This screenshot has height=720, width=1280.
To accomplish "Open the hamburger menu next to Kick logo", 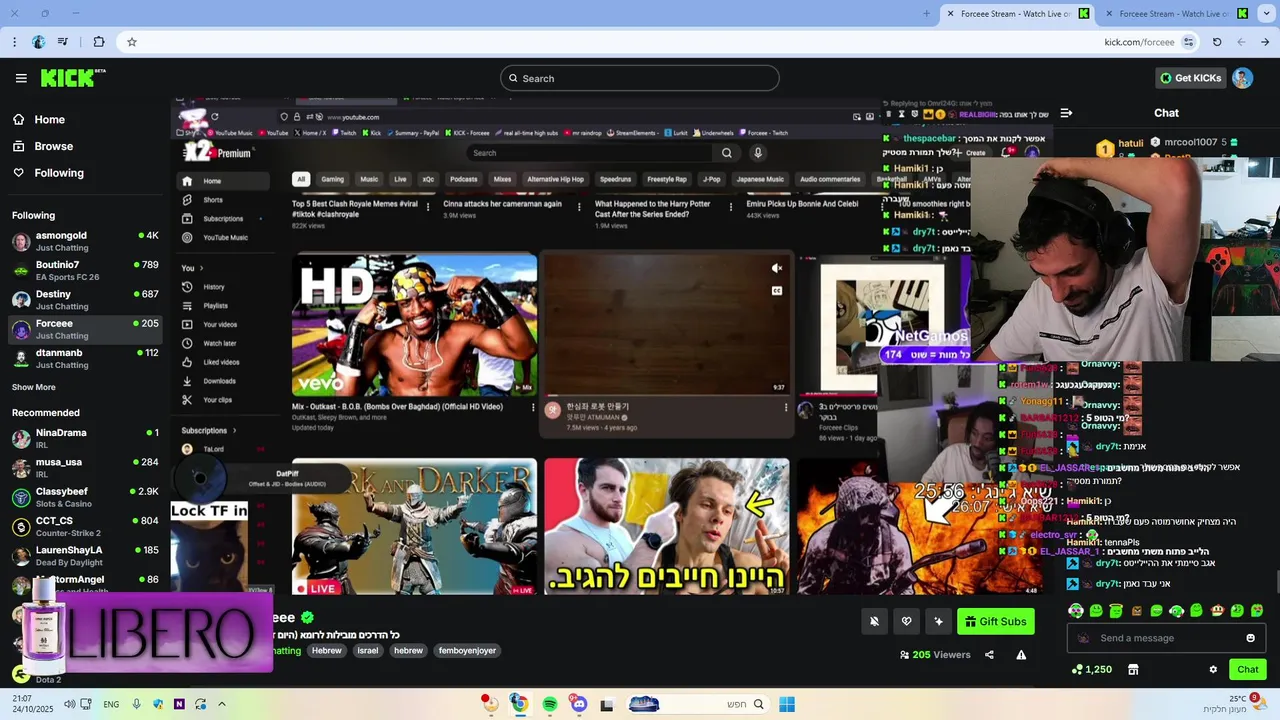I will pos(21,78).
